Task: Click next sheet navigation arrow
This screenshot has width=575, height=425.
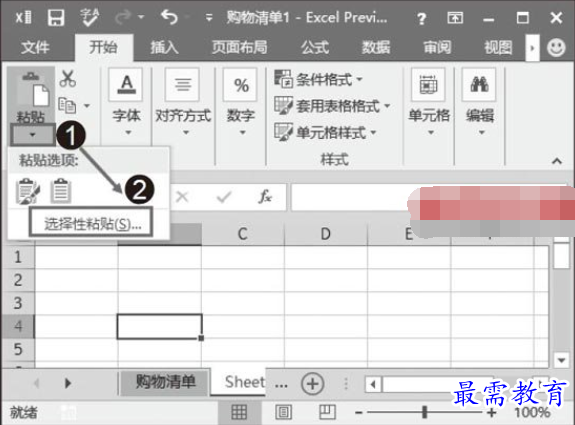Action: pyautogui.click(x=68, y=383)
